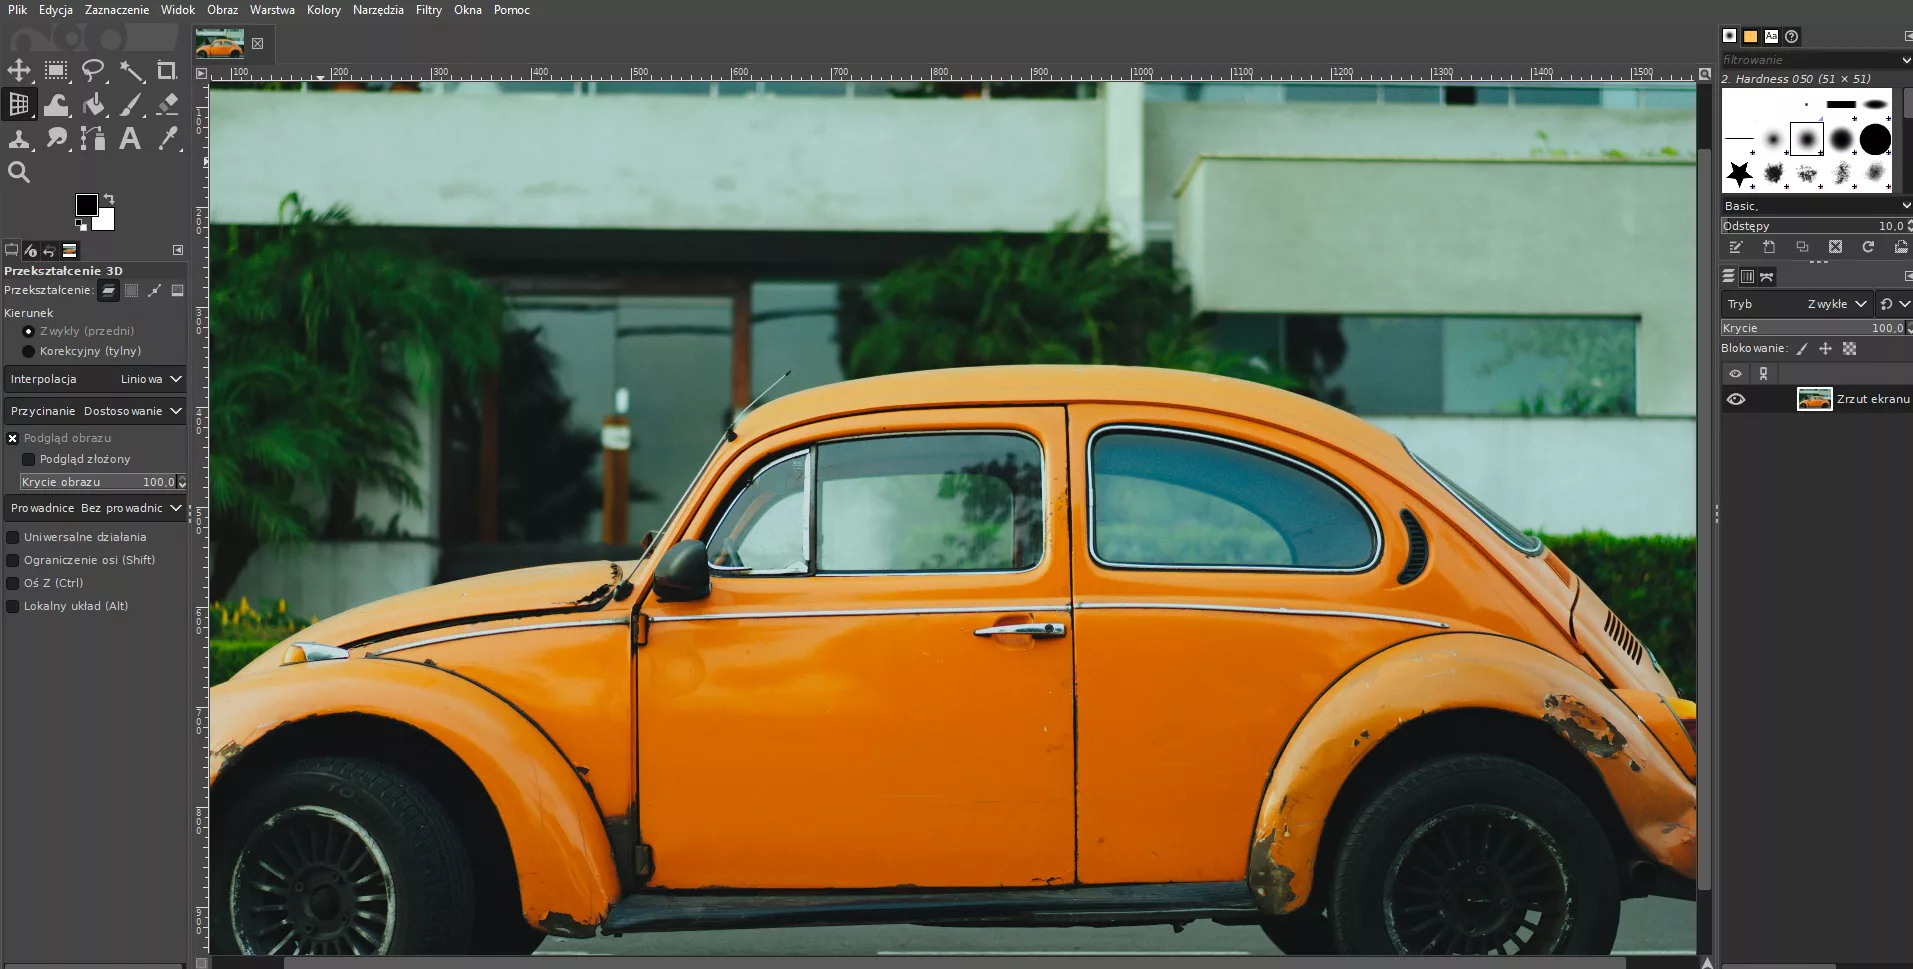The height and width of the screenshot is (969, 1913).
Task: Open Przycinanie dropdown
Action: coord(95,411)
